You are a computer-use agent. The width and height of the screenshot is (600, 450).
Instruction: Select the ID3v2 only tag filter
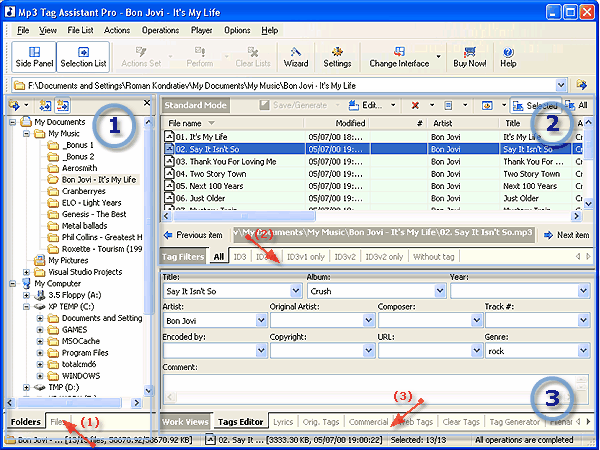[x=384, y=257]
